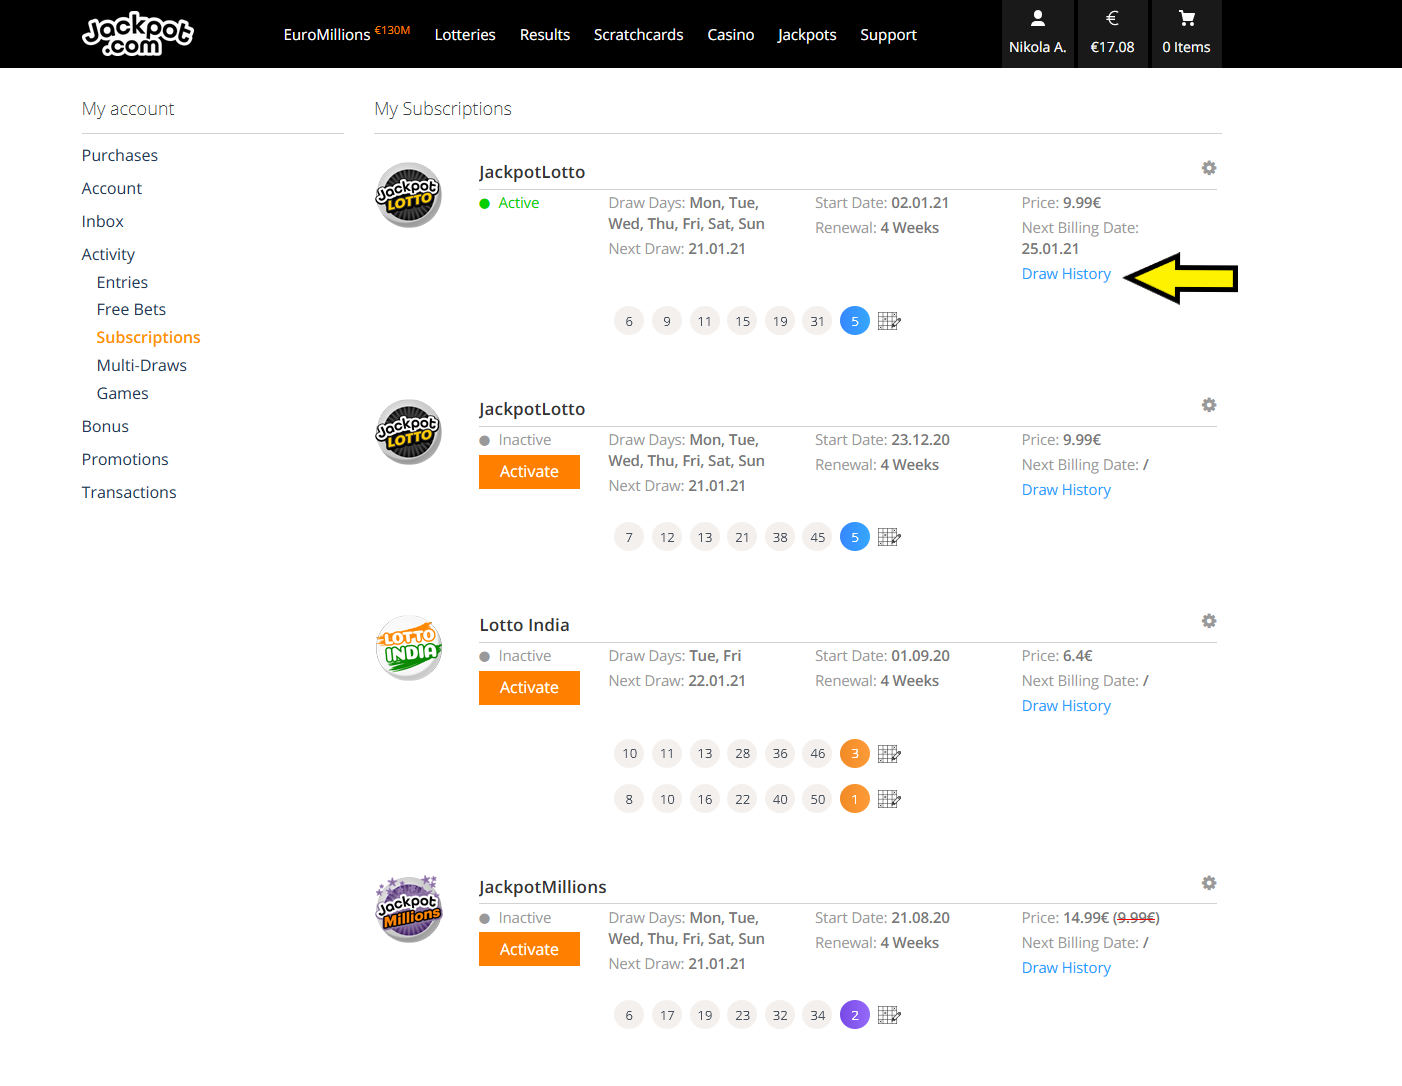Edit numbers grid icon for line 6 17 19 23
This screenshot has height=1086, width=1402.
889,1015
